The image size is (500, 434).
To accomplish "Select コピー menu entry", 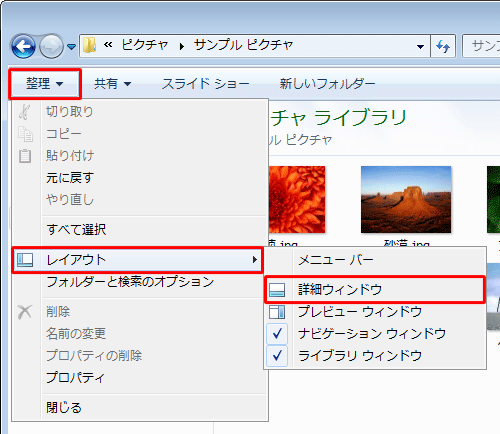I will pos(140,134).
